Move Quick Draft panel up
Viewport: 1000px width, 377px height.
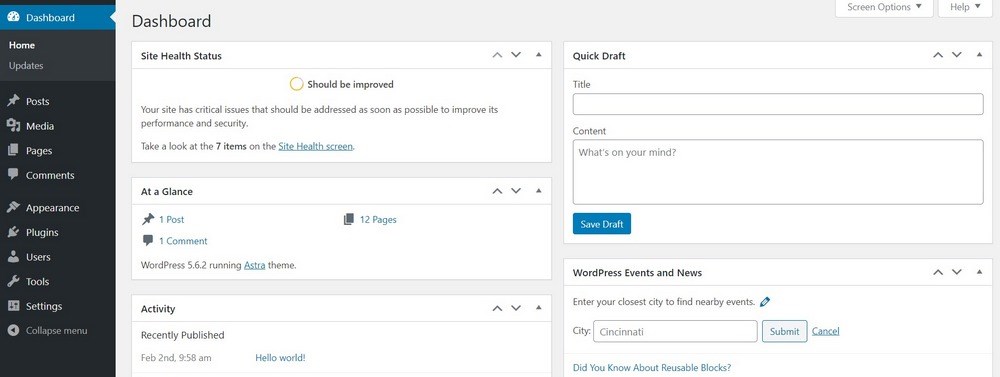pyautogui.click(x=938, y=55)
